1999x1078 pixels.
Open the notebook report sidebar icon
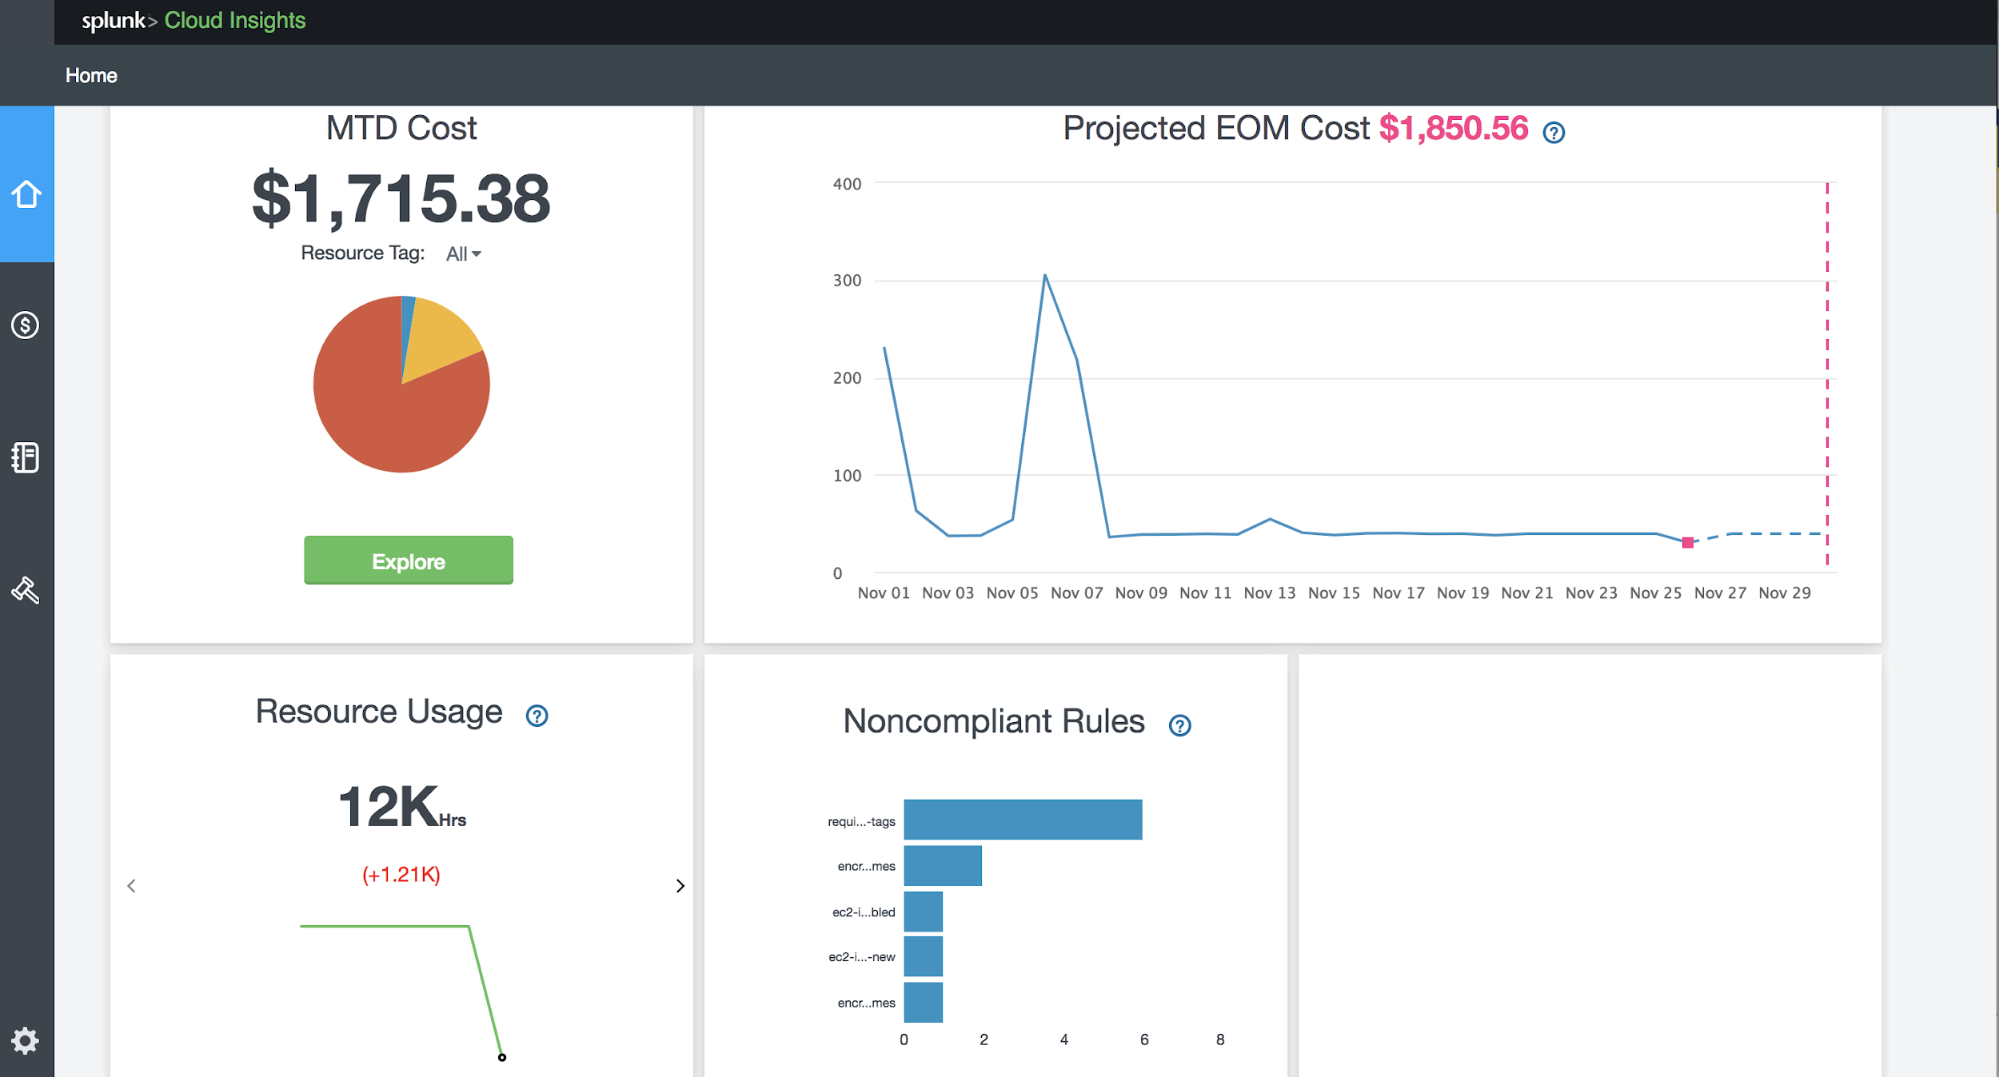[25, 457]
